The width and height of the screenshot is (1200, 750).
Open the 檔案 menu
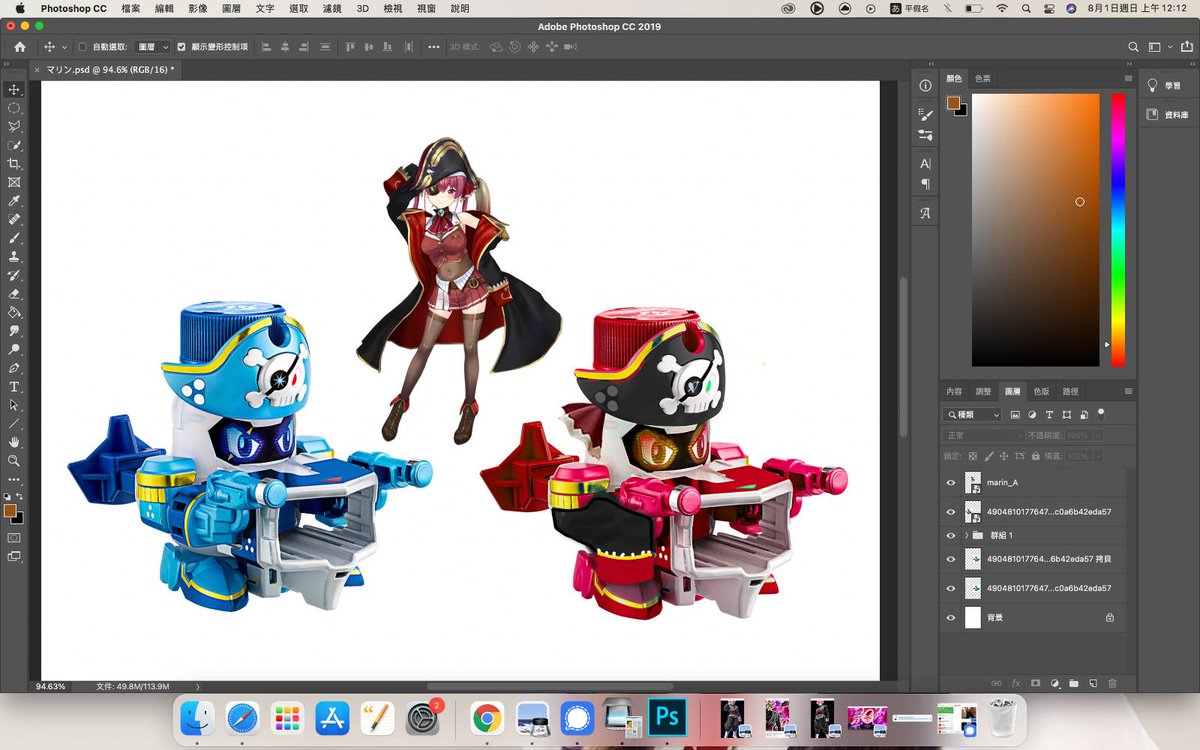click(x=130, y=8)
